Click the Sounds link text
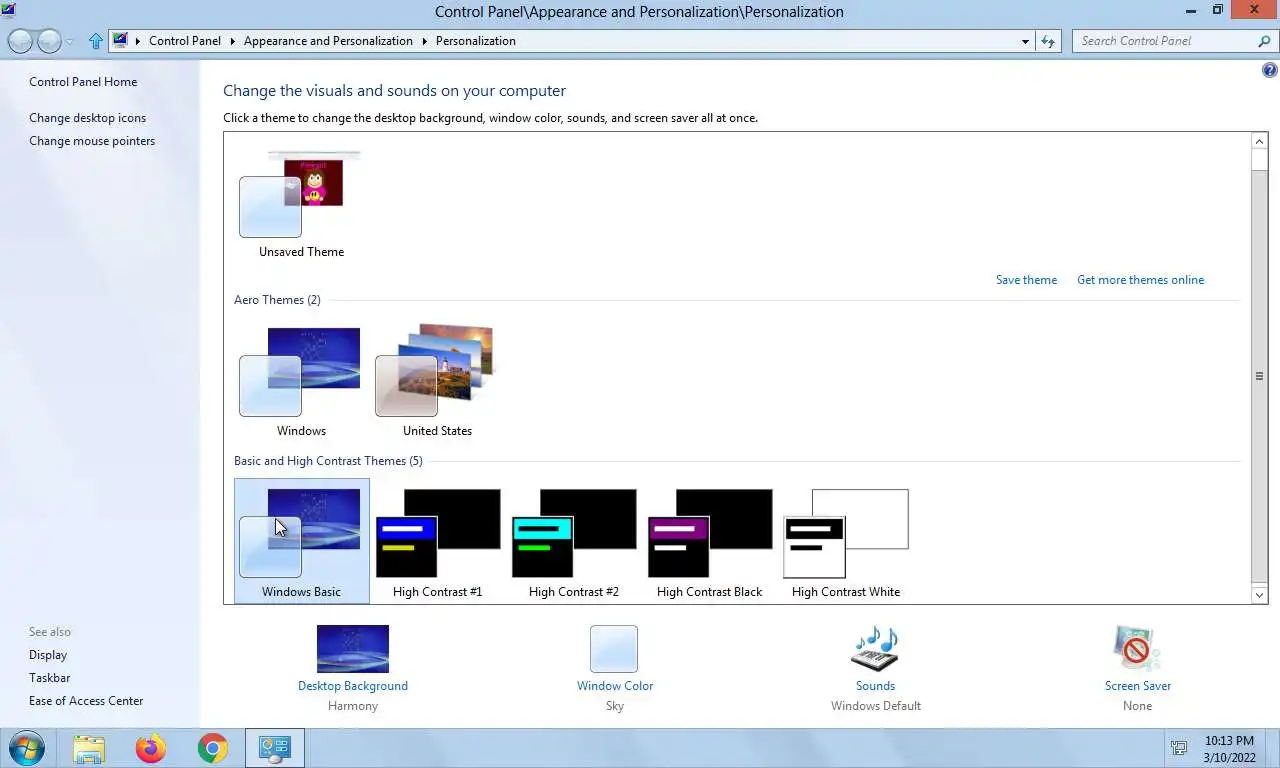Viewport: 1280px width, 768px height. tap(875, 686)
